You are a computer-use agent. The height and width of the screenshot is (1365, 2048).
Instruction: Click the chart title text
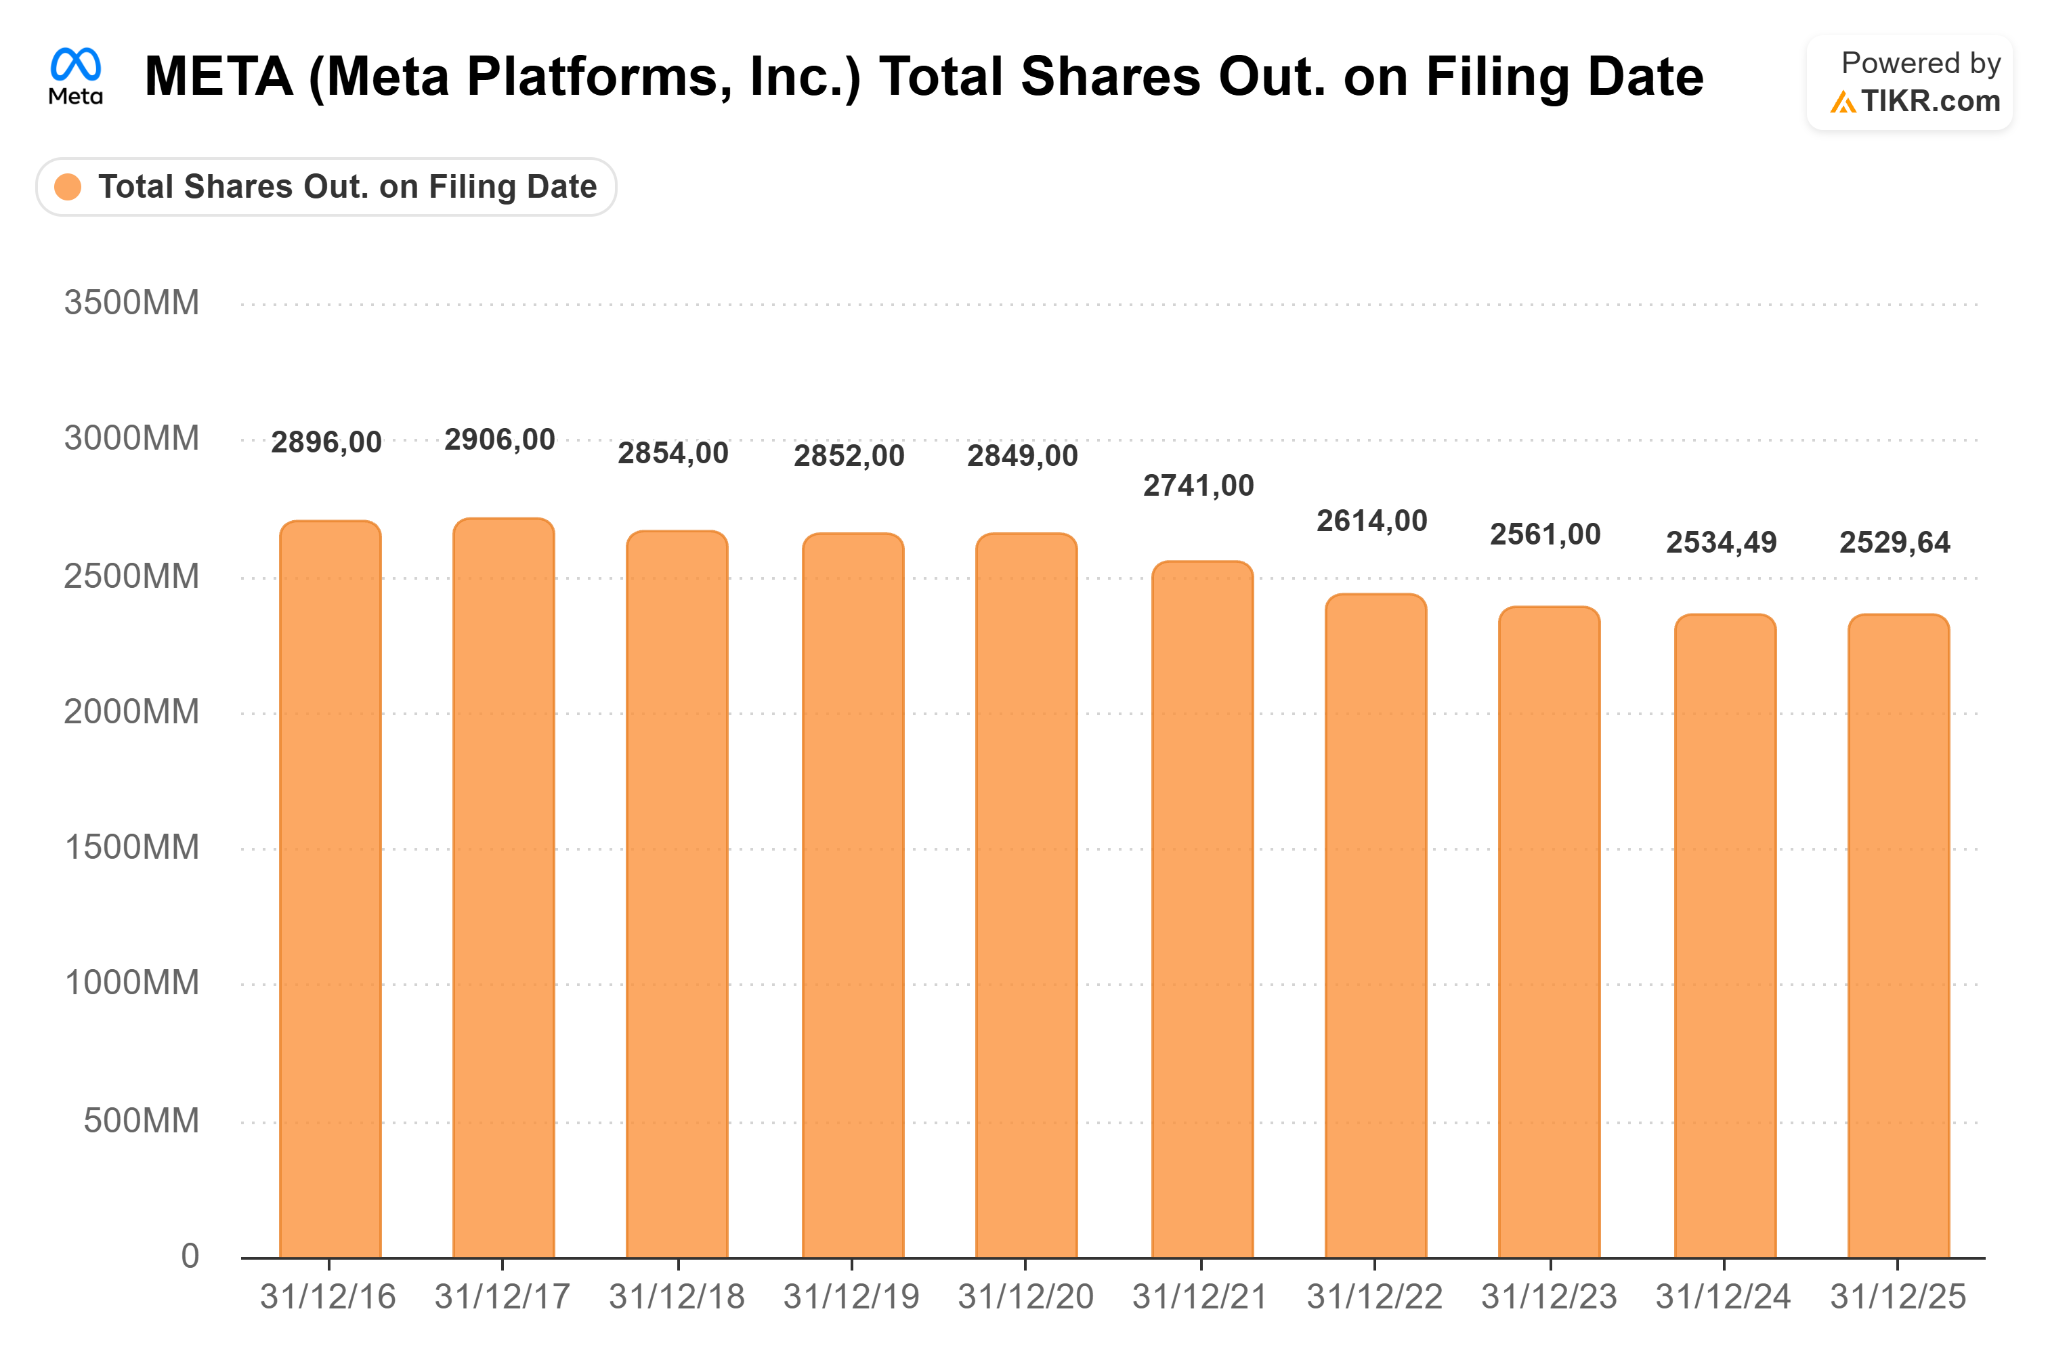pyautogui.click(x=924, y=77)
